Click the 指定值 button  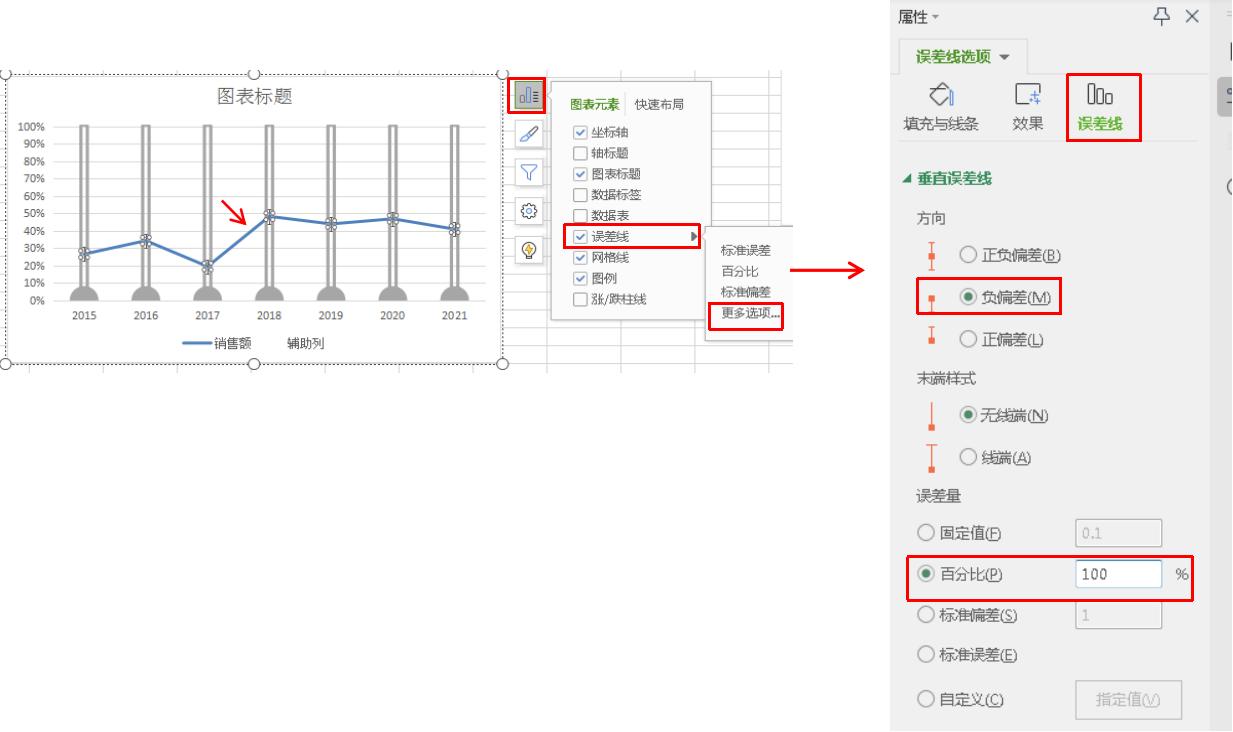point(1128,699)
